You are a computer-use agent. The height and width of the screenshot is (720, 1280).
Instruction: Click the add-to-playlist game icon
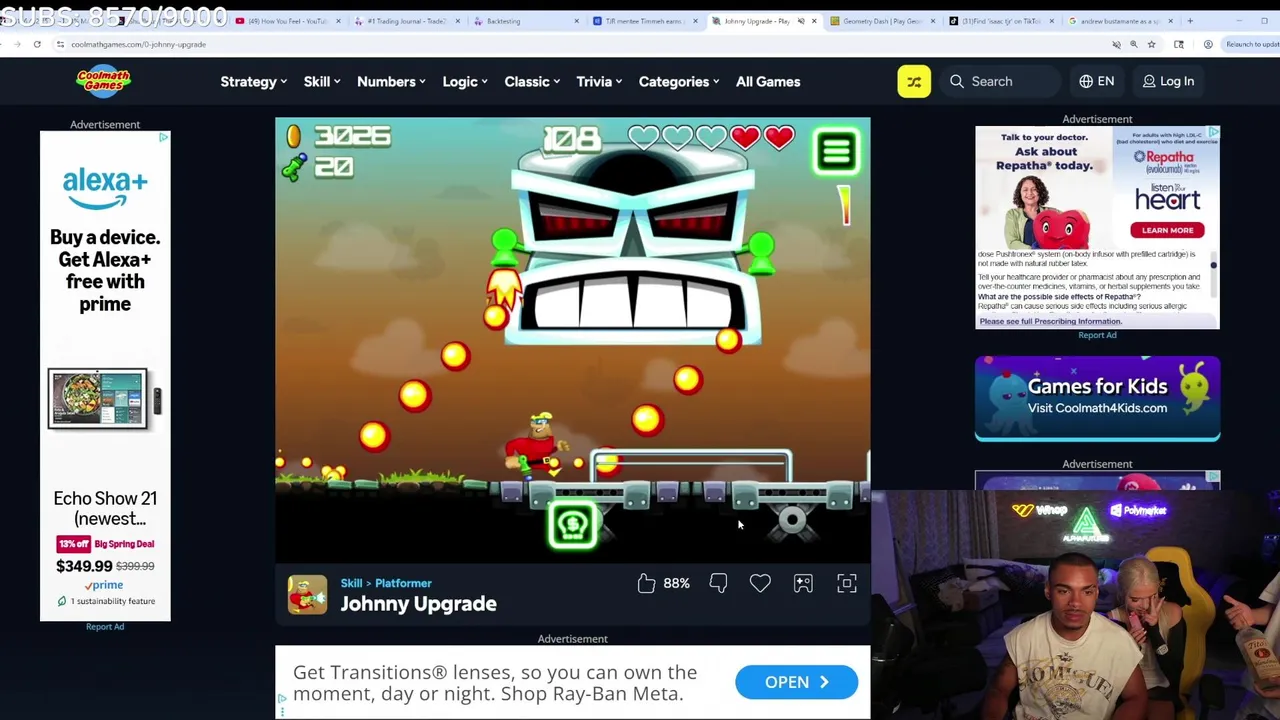(x=803, y=583)
